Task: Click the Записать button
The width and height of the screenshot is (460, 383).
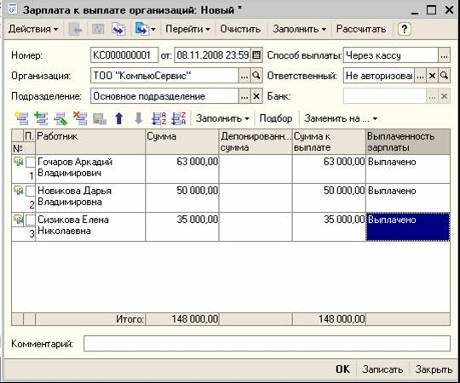Action: click(382, 369)
